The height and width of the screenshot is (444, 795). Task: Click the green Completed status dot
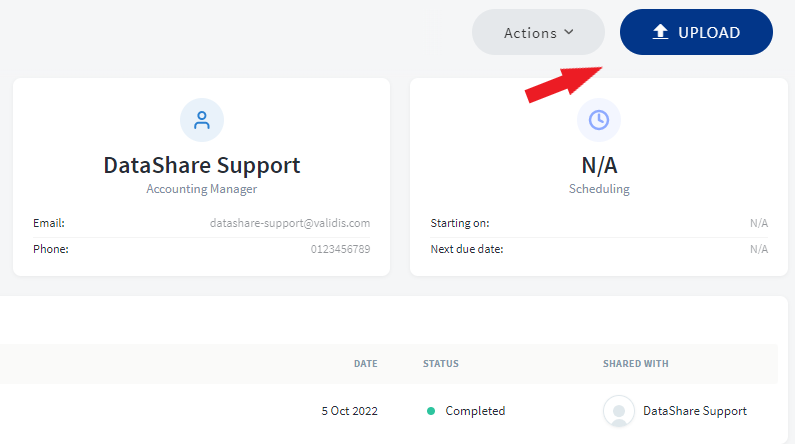tap(431, 411)
